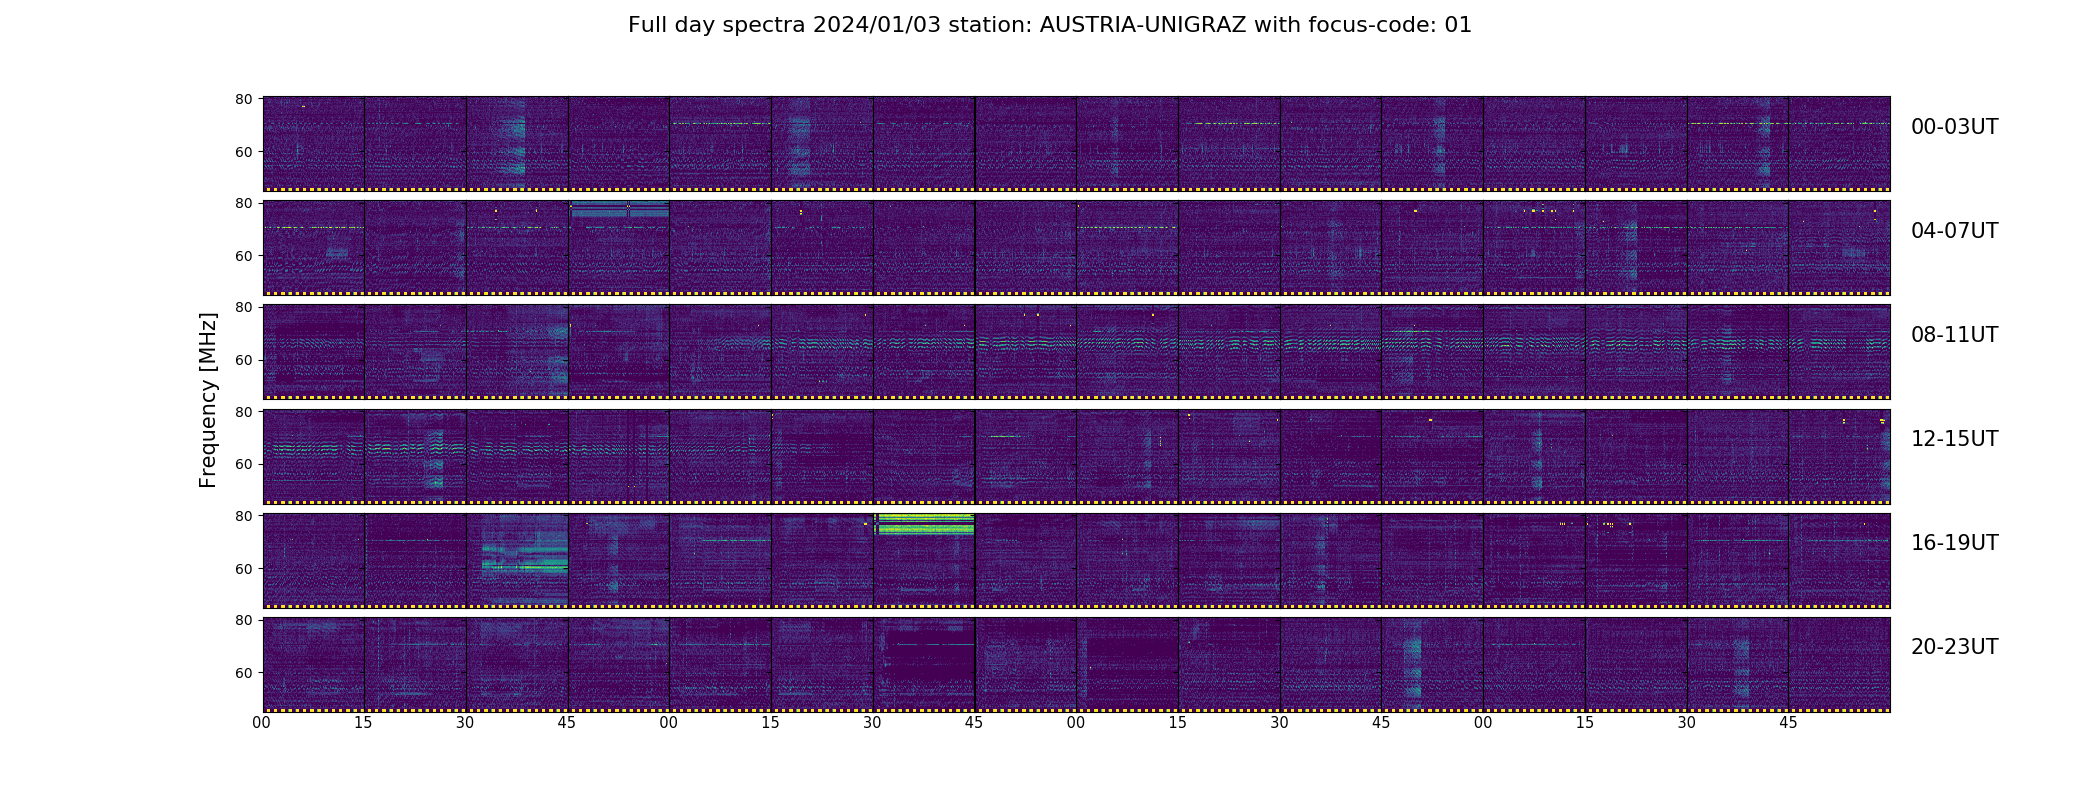The width and height of the screenshot is (2100, 800).
Task: Click the 80 tick of the 04-07UT row
Action: point(243,203)
